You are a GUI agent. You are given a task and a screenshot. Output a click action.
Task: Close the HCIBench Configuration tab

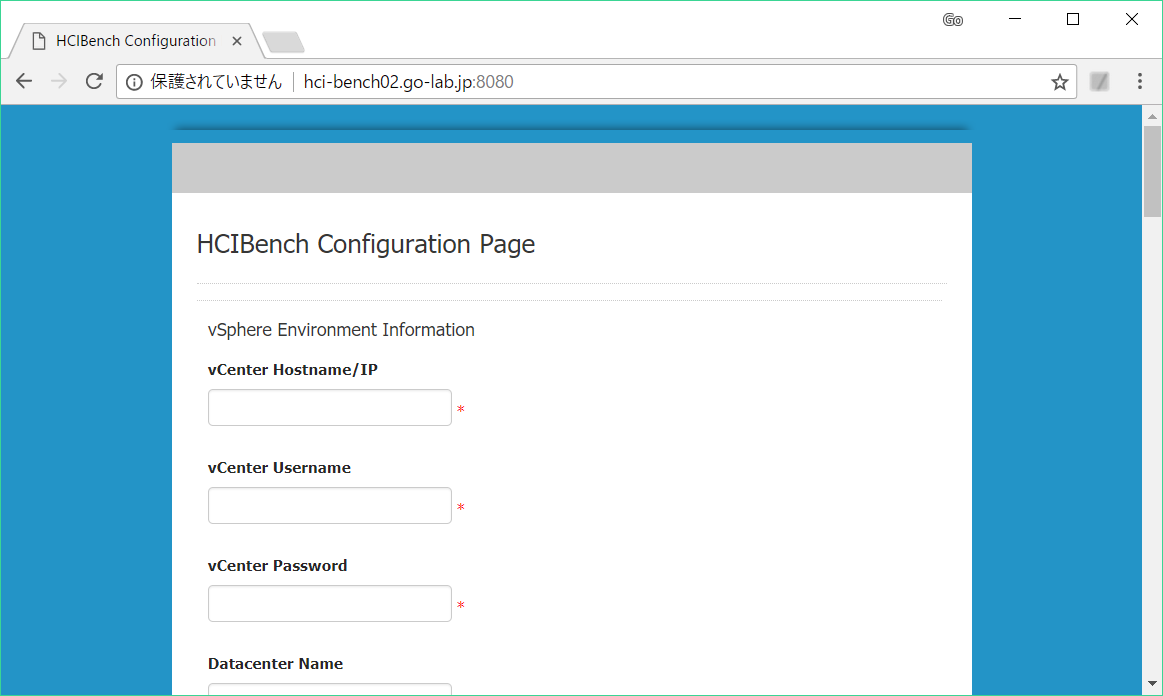tap(237, 41)
